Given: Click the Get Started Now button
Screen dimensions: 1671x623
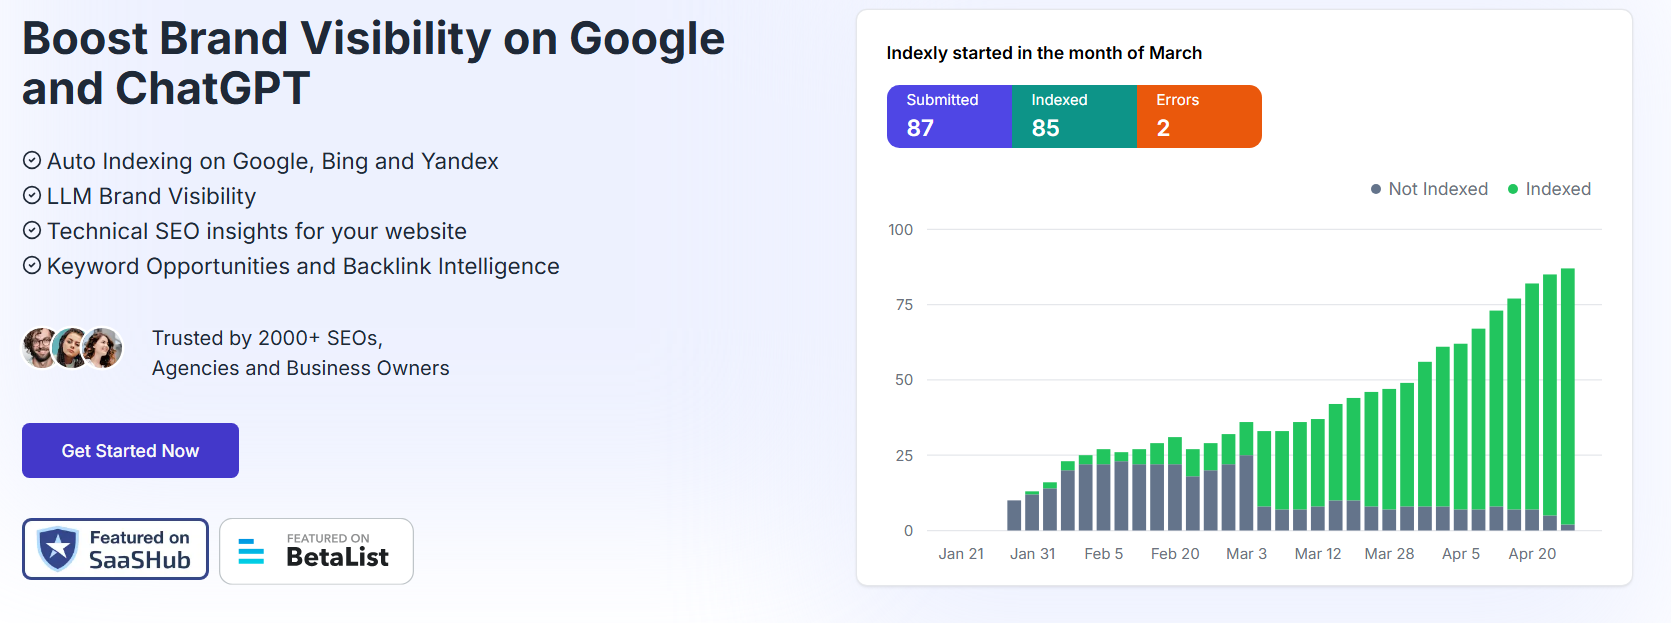Looking at the screenshot, I should (x=130, y=450).
